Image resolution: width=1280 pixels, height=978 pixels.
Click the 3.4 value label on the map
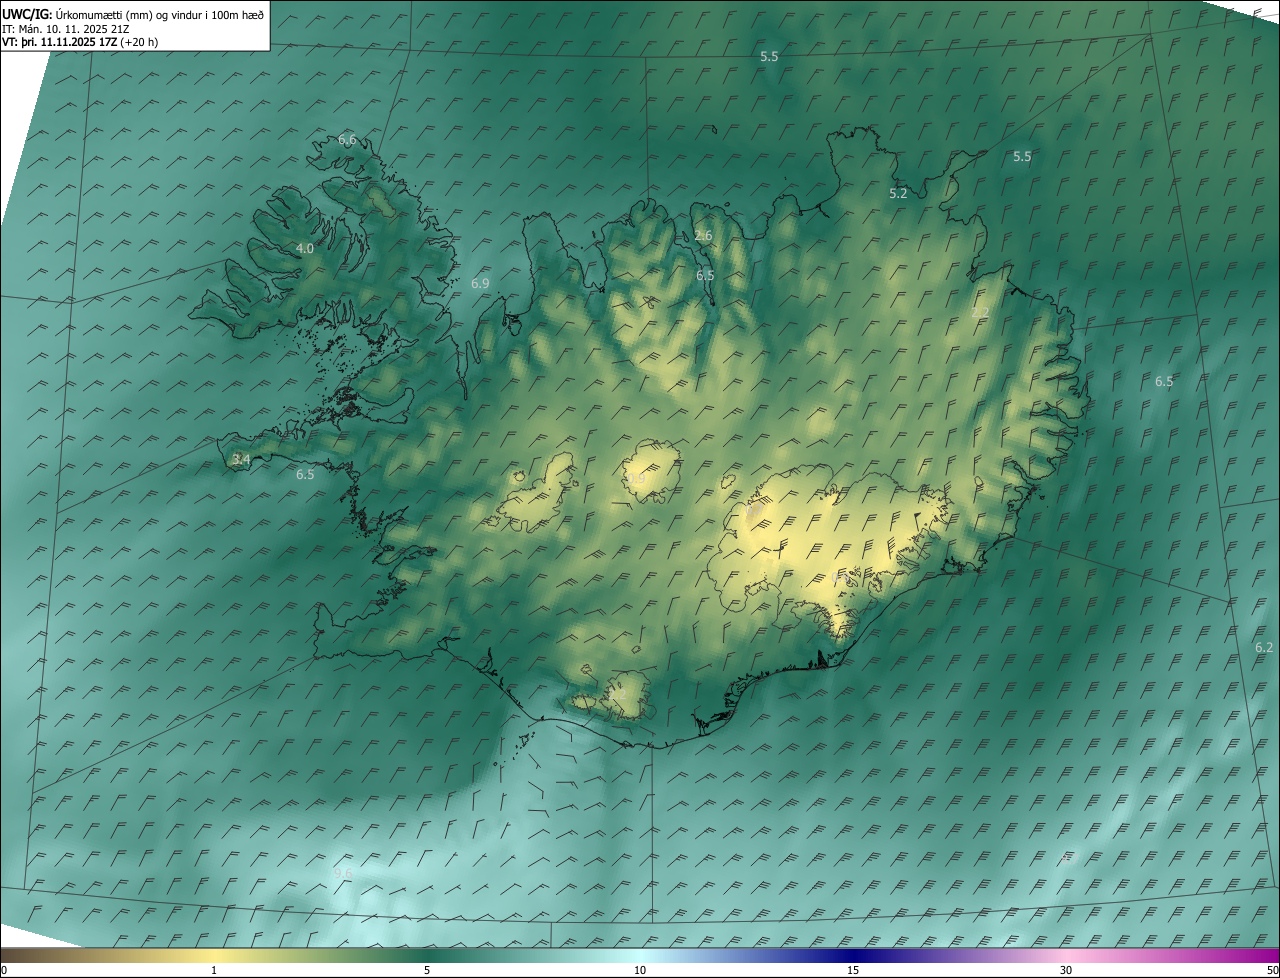pyautogui.click(x=241, y=460)
